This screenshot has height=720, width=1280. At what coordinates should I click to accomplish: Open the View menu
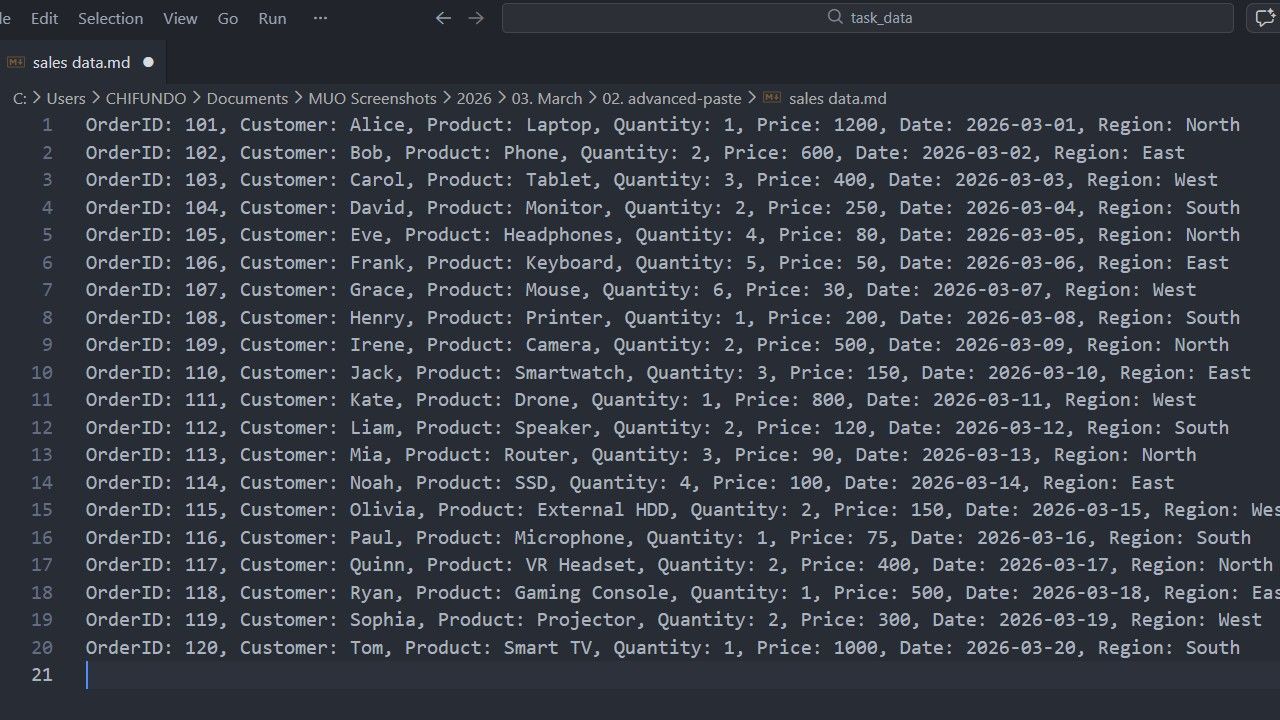click(x=180, y=18)
